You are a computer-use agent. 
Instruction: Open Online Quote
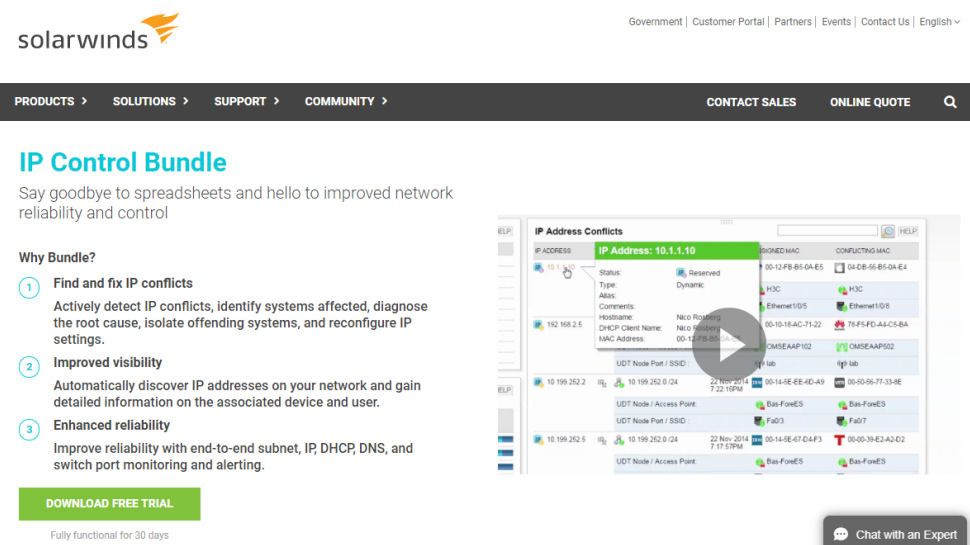click(x=870, y=102)
